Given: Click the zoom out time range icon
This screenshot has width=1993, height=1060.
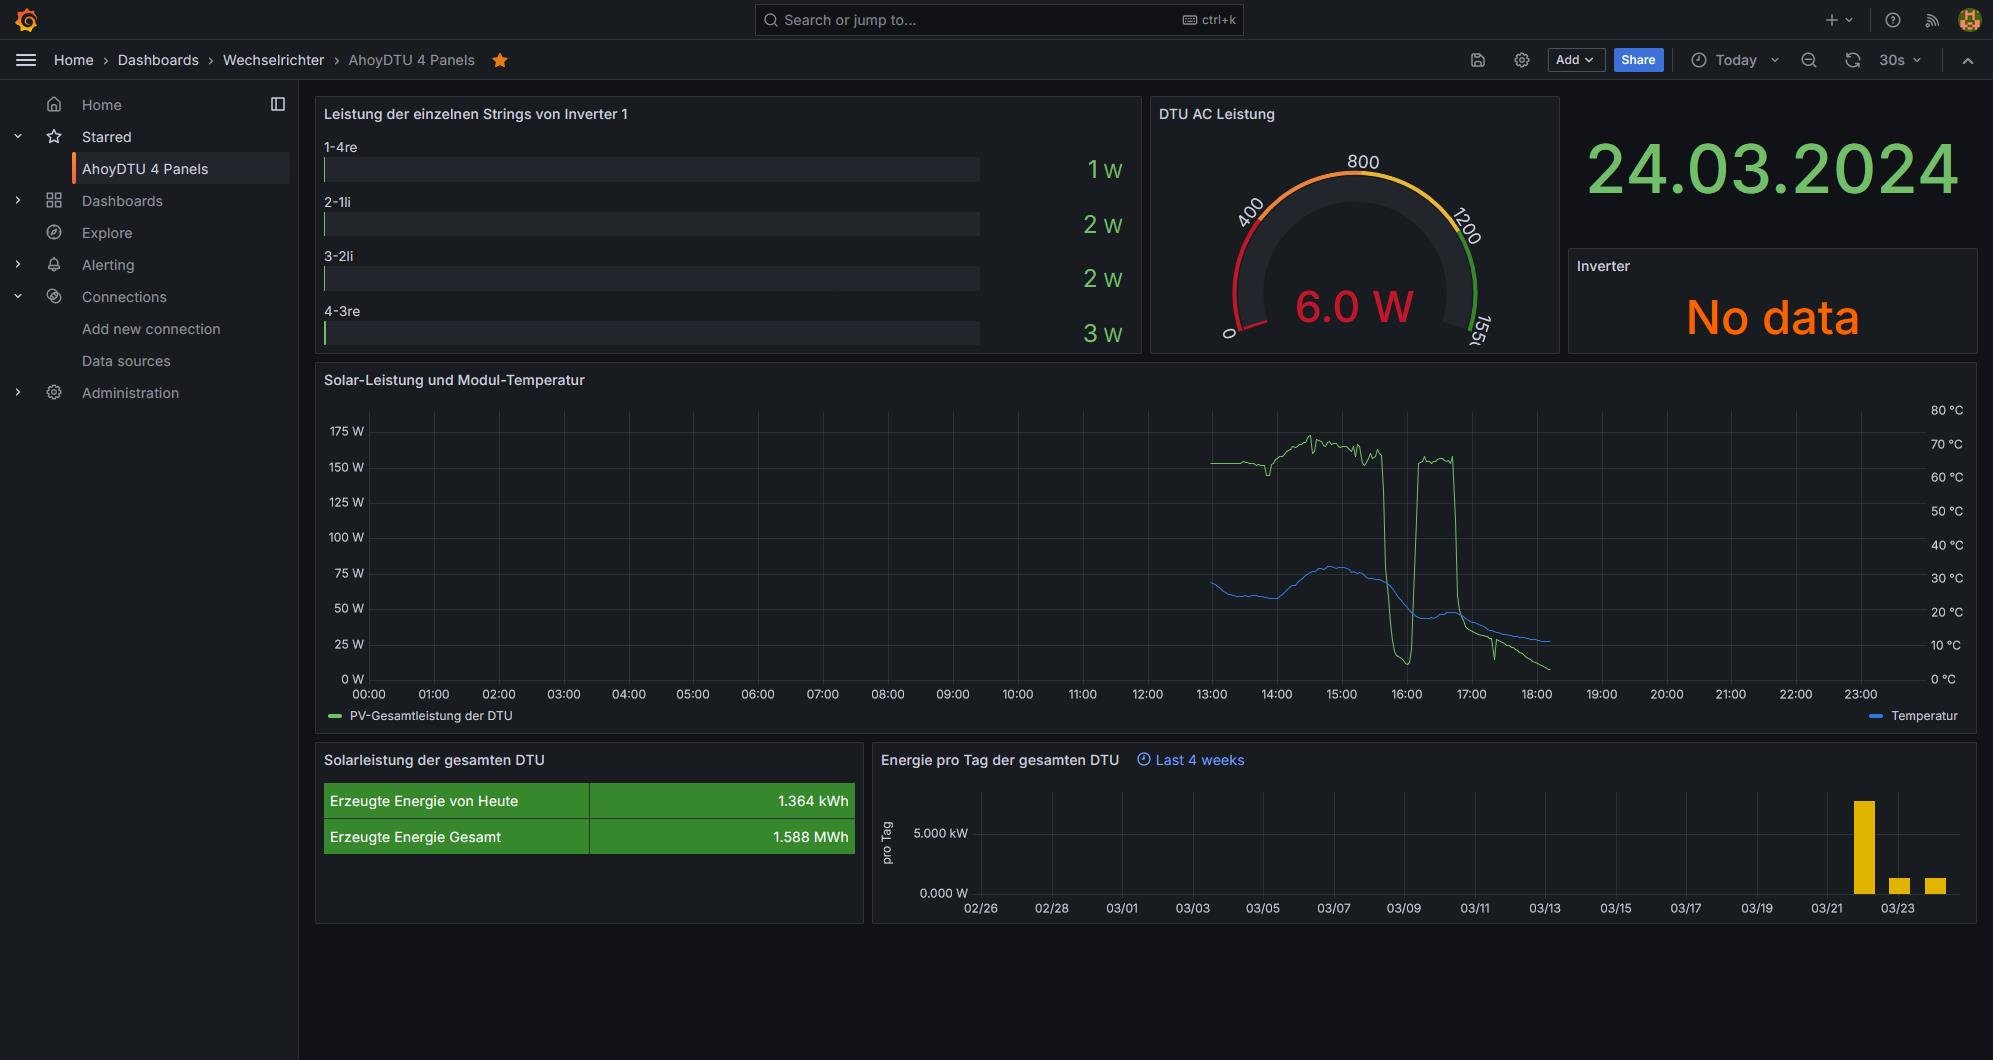Looking at the screenshot, I should point(1808,60).
